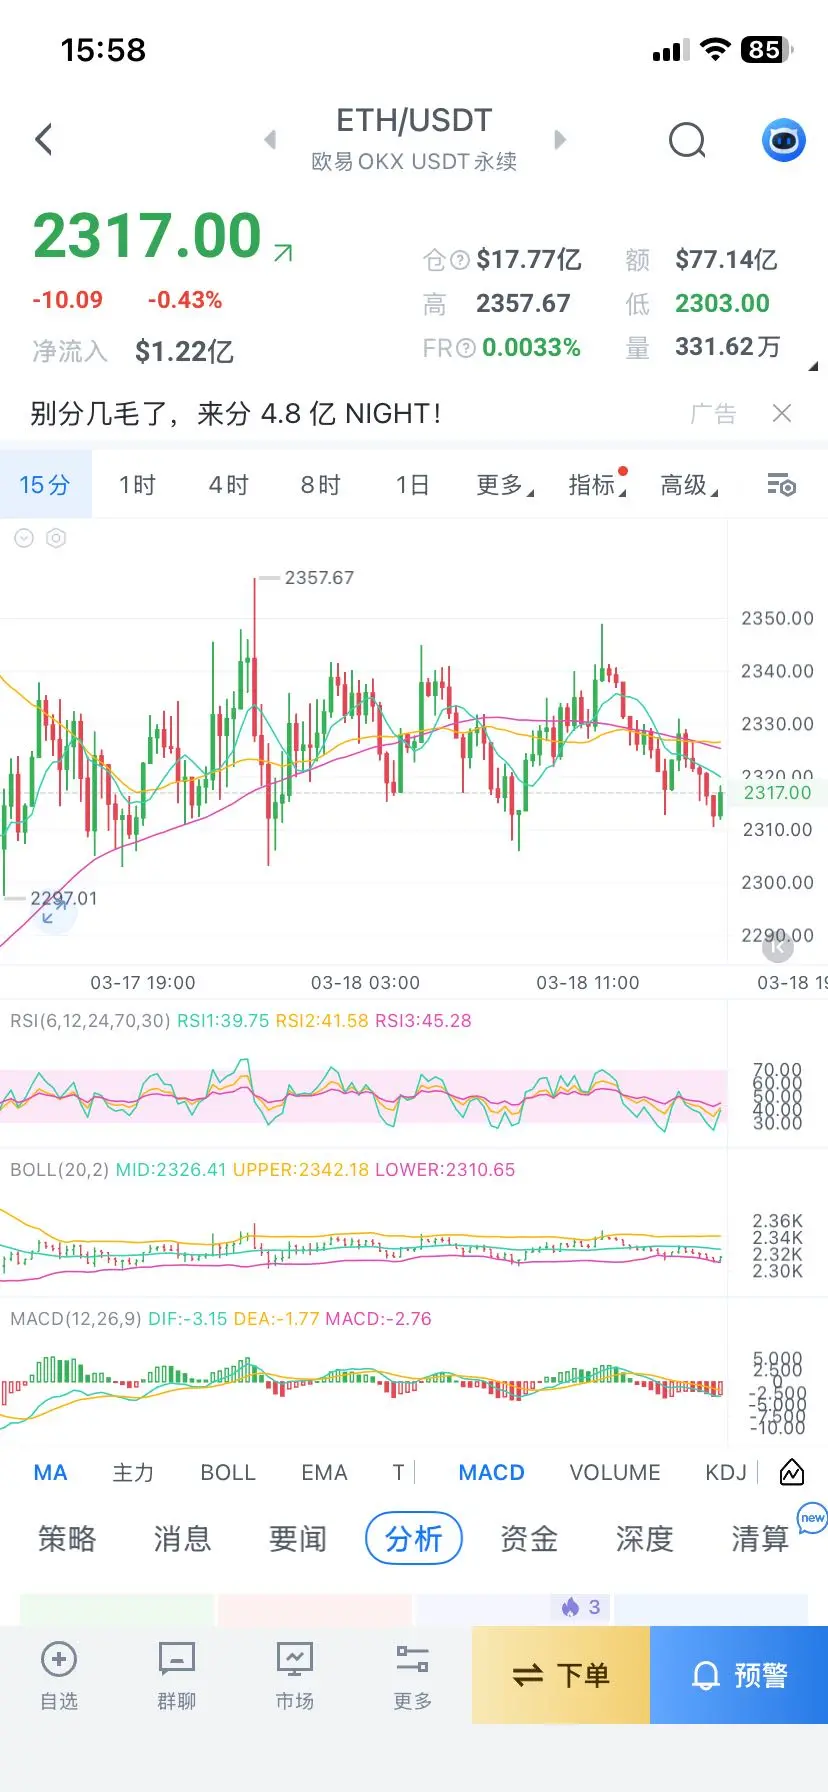This screenshot has height=1792, width=828.
Task: Tap the flame badge showing 3
Action: [x=581, y=1607]
